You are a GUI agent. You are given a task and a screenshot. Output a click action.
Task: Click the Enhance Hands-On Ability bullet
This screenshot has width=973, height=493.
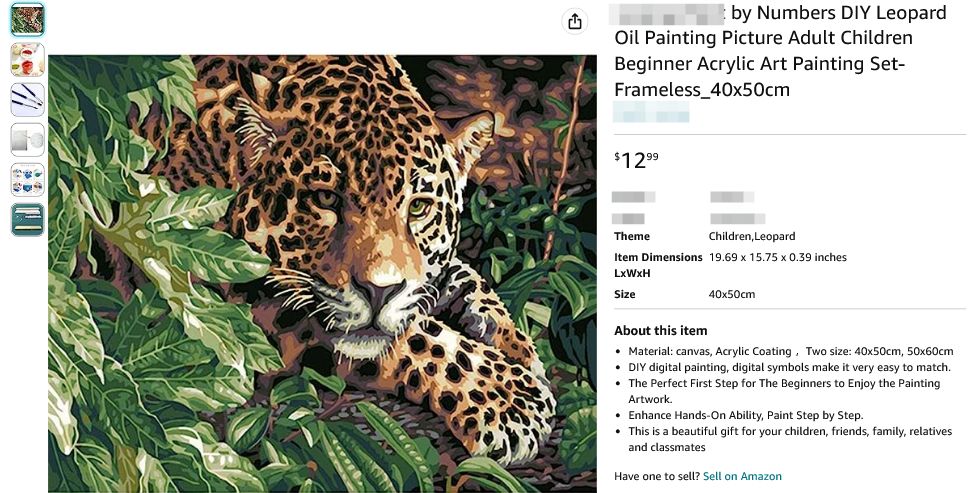pyautogui.click(x=745, y=415)
